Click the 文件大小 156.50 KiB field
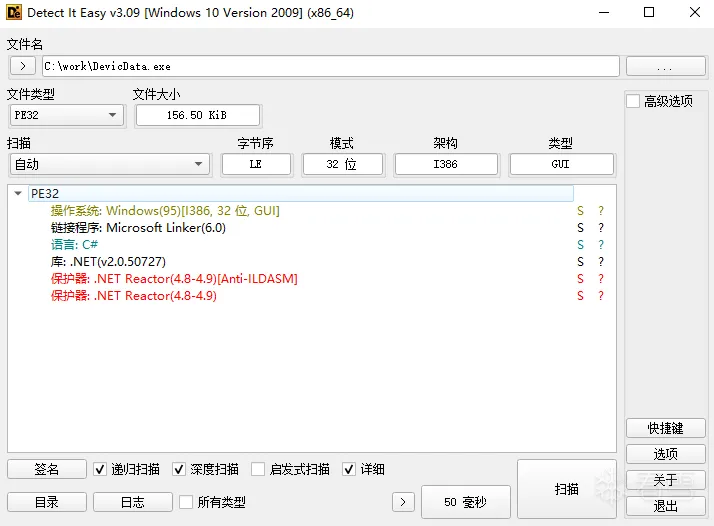 [x=198, y=115]
